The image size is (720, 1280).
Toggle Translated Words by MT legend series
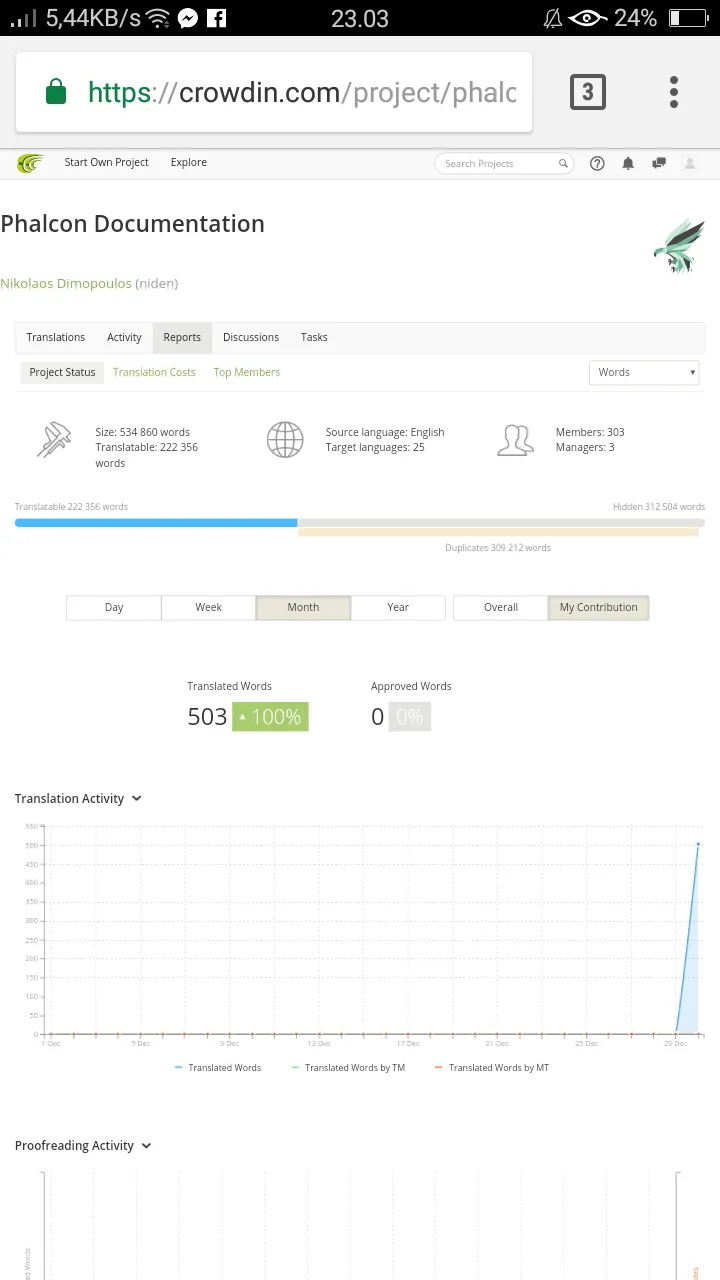pyautogui.click(x=492, y=1068)
